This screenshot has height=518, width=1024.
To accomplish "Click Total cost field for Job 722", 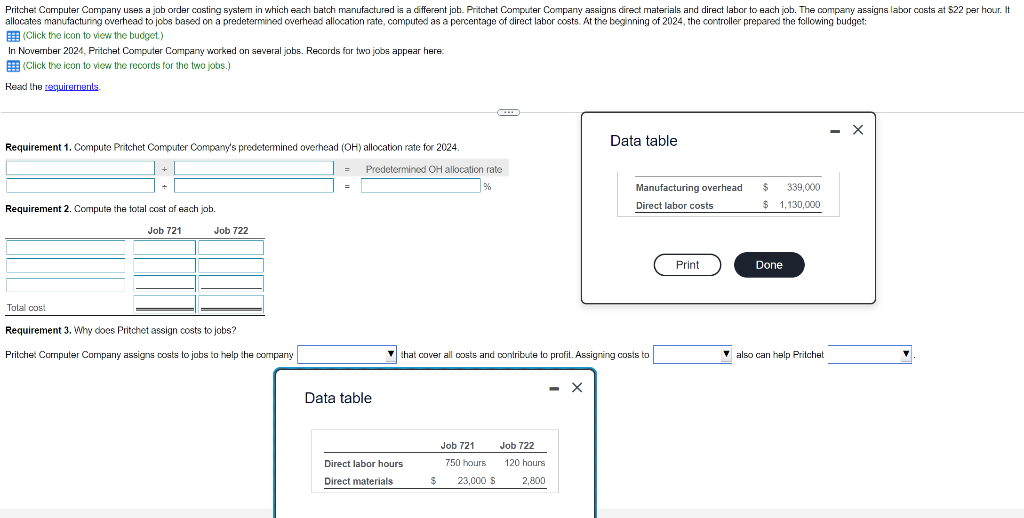I will 231,304.
